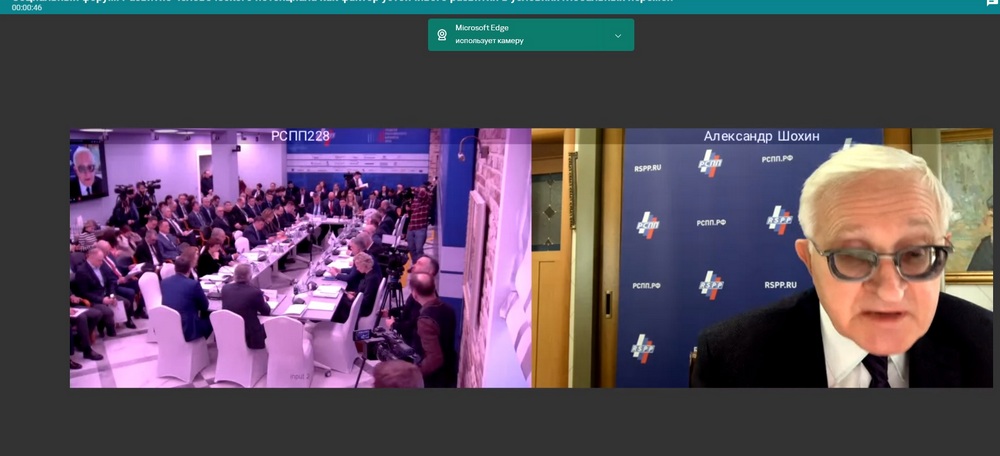1000x456 pixels.
Task: Click the 'Microsoft Edge' notification title
Action: [x=482, y=28]
